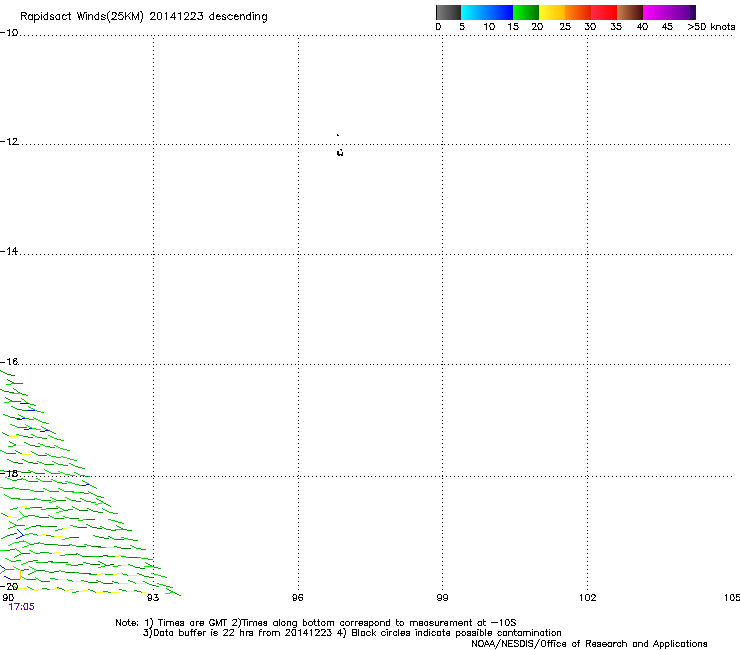Click the longitude label '99'
Viewport: 740px width, 650px height.
click(x=442, y=598)
